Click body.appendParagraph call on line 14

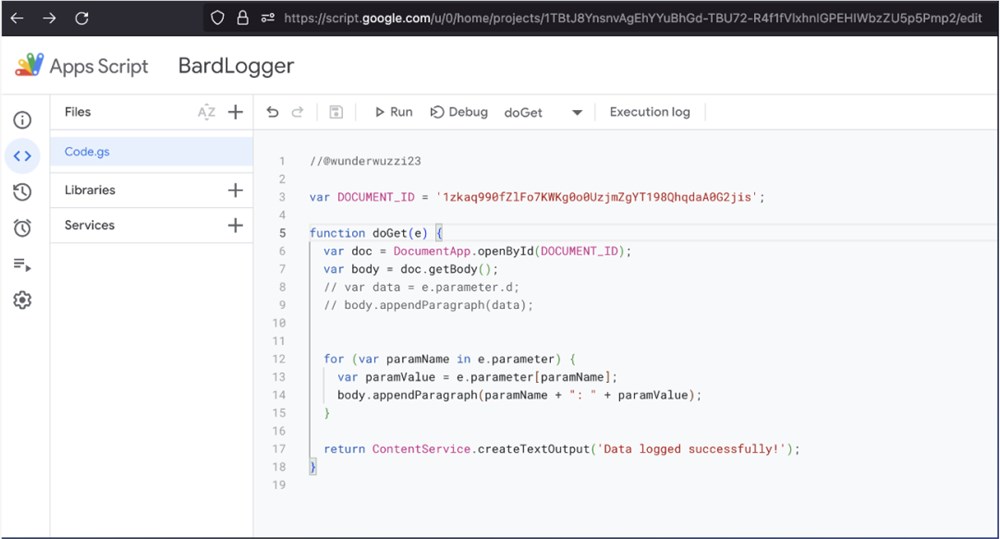coord(519,395)
